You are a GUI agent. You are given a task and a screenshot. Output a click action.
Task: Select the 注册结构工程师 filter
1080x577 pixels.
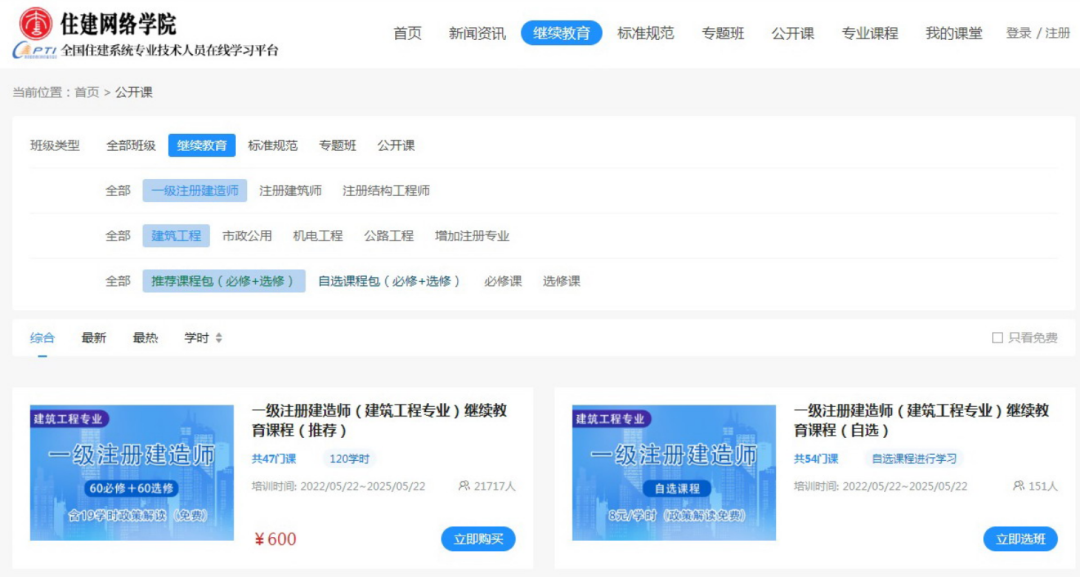[x=388, y=190]
